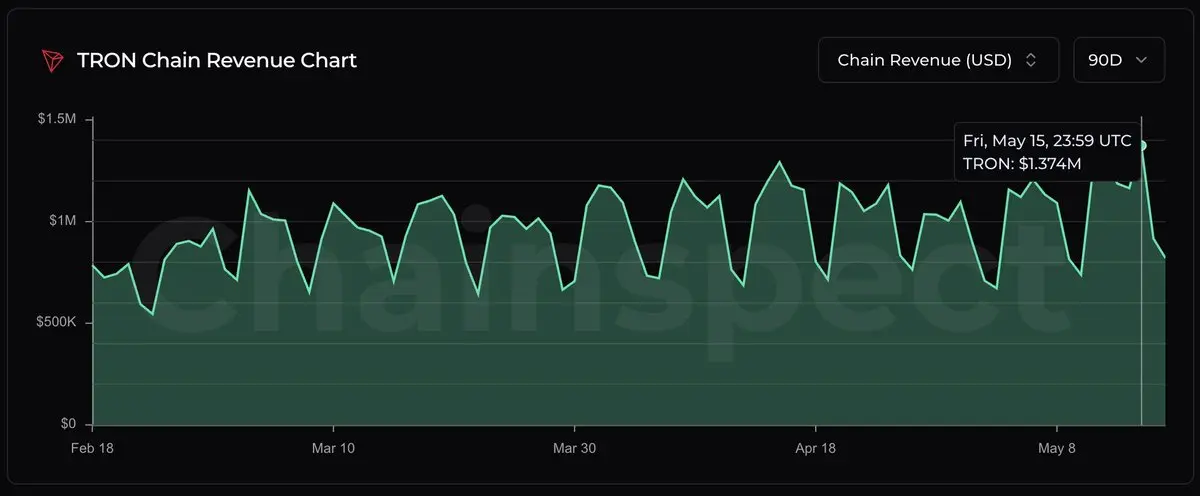The height and width of the screenshot is (496, 1200).
Task: Click the up-down chevron beside Chain Revenue
Action: (x=1030, y=60)
